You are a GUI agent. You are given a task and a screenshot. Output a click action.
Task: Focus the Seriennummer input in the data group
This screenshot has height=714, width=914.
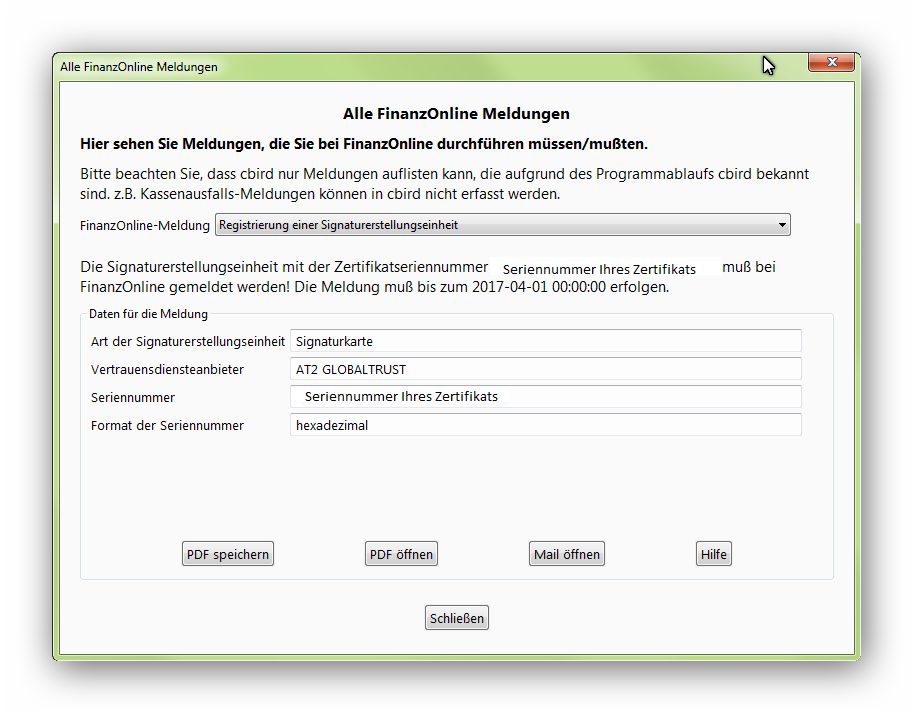(545, 397)
